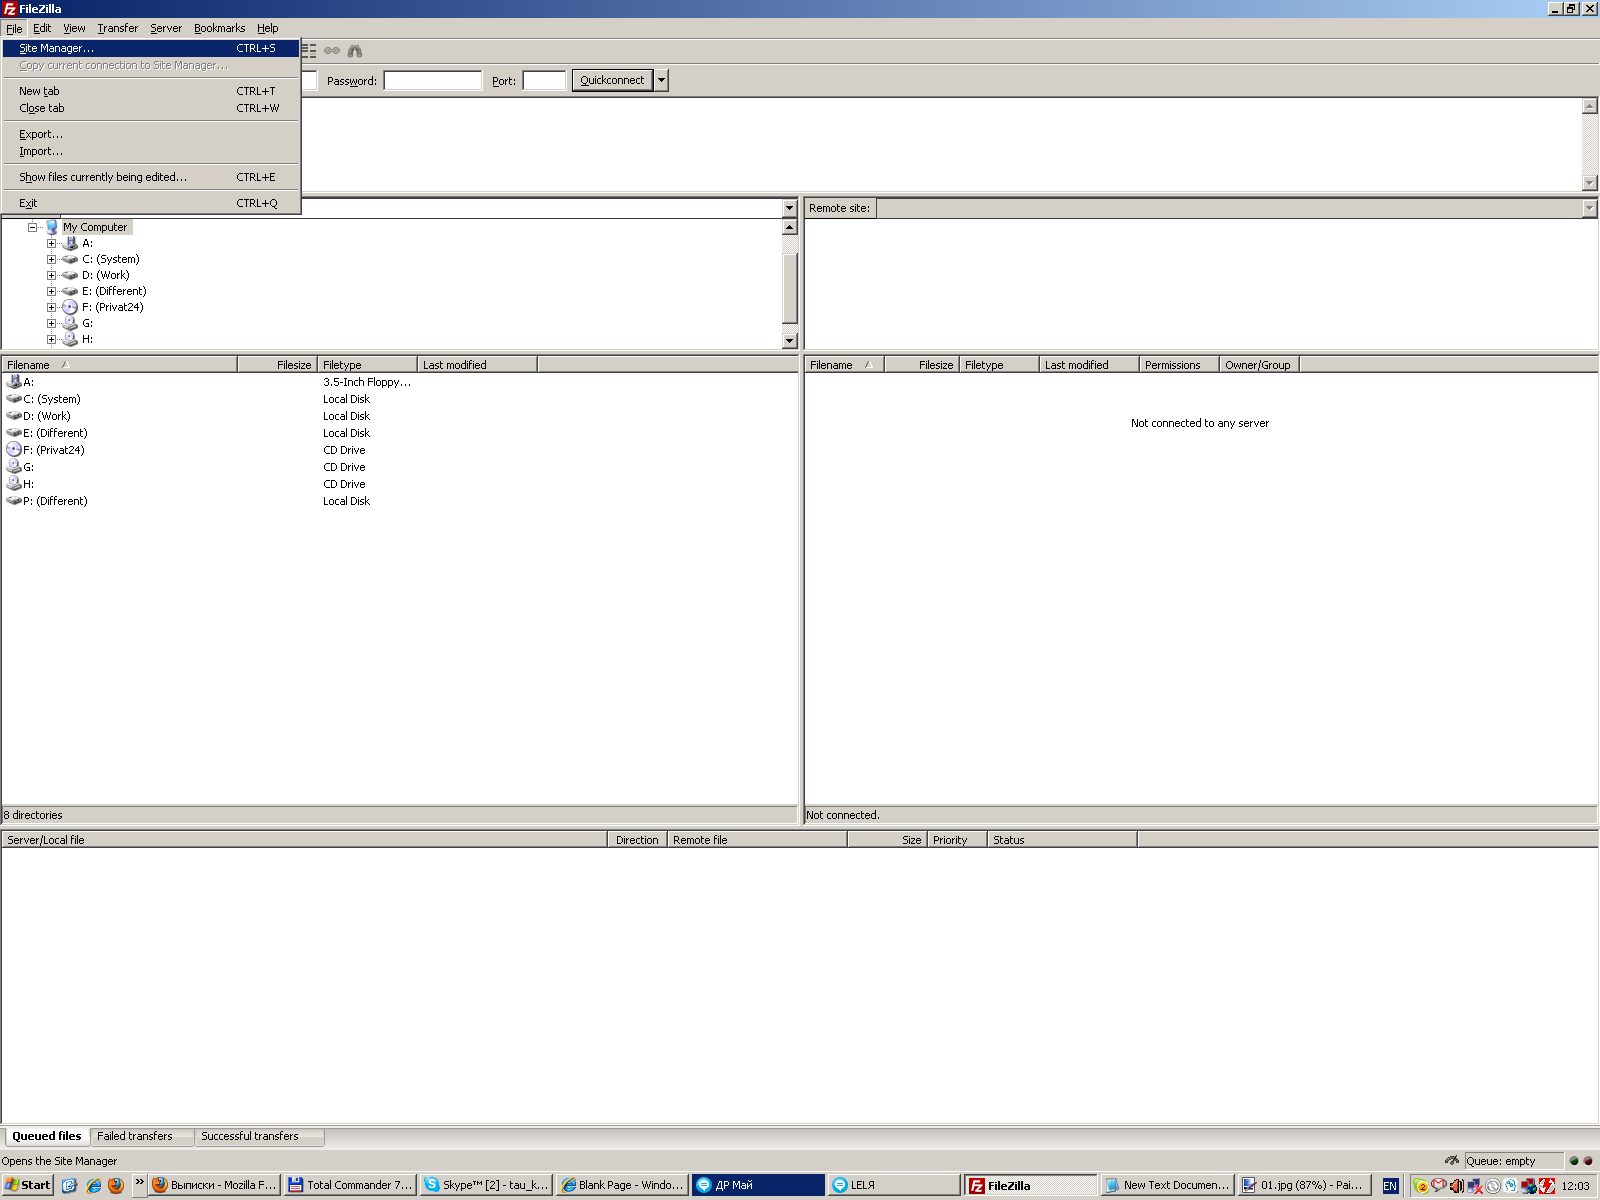1600x1200 pixels.
Task: Choose Import from the File menu
Action: [151, 151]
